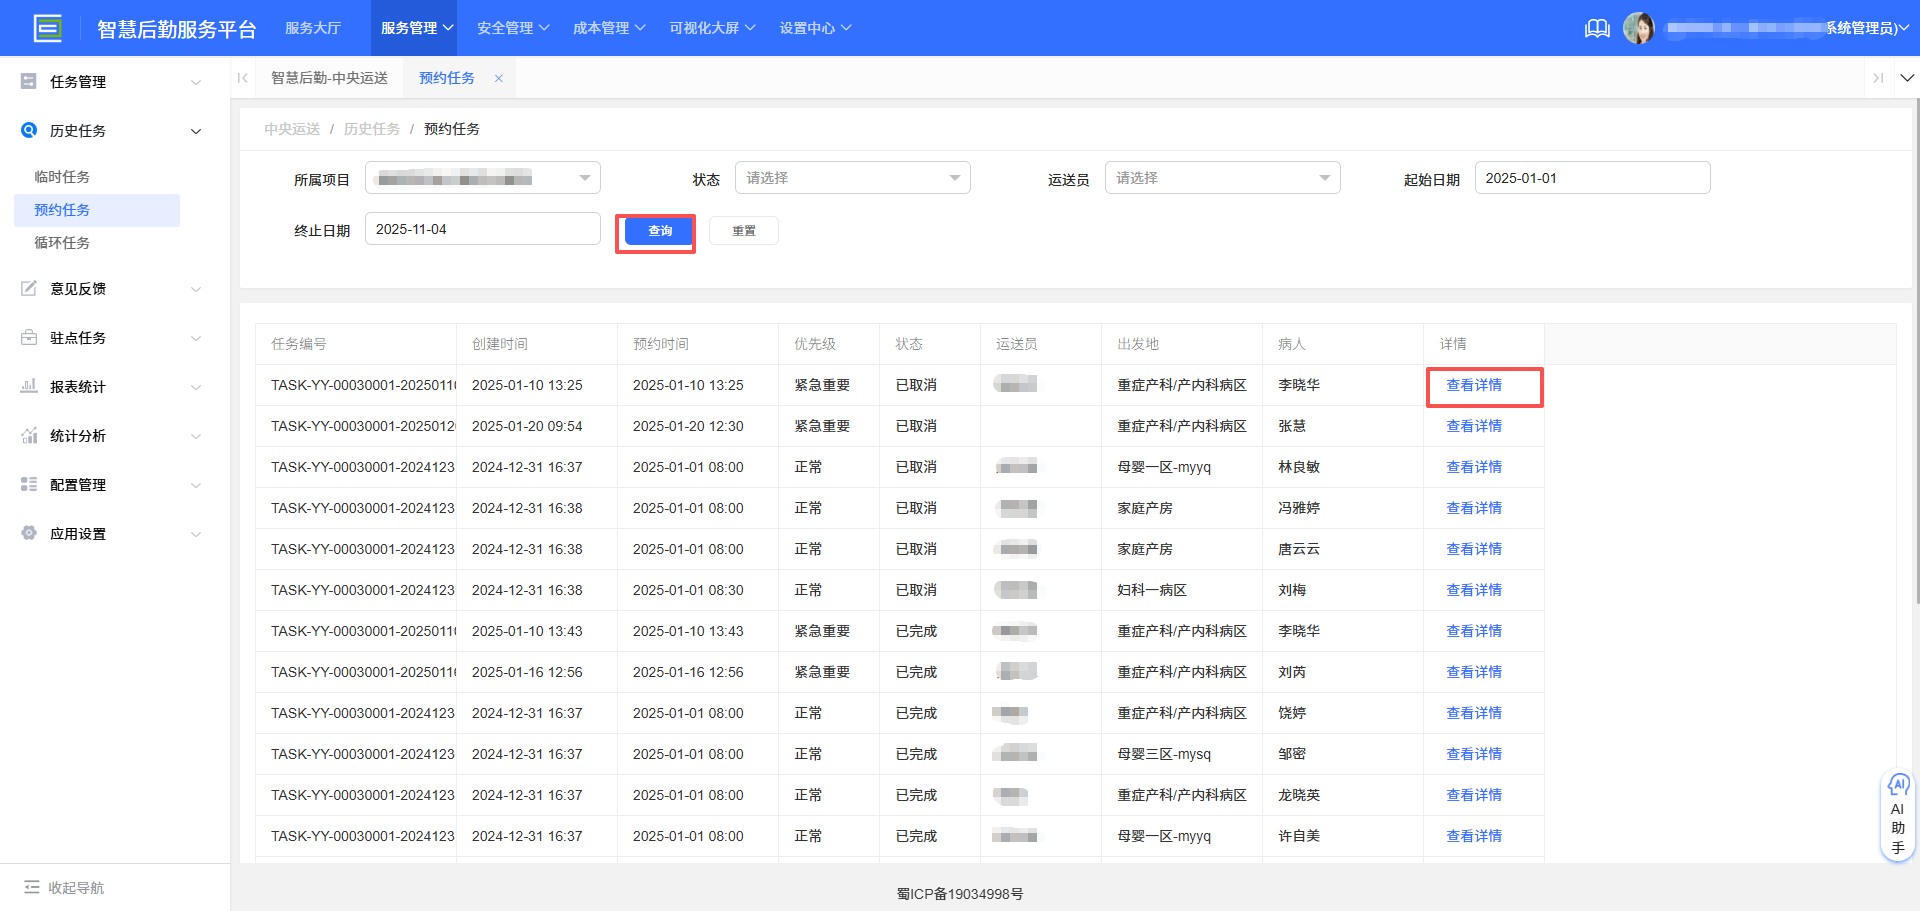Image resolution: width=1920 pixels, height=911 pixels.
Task: Select the 统计分析 analysis icon
Action: pyautogui.click(x=28, y=435)
